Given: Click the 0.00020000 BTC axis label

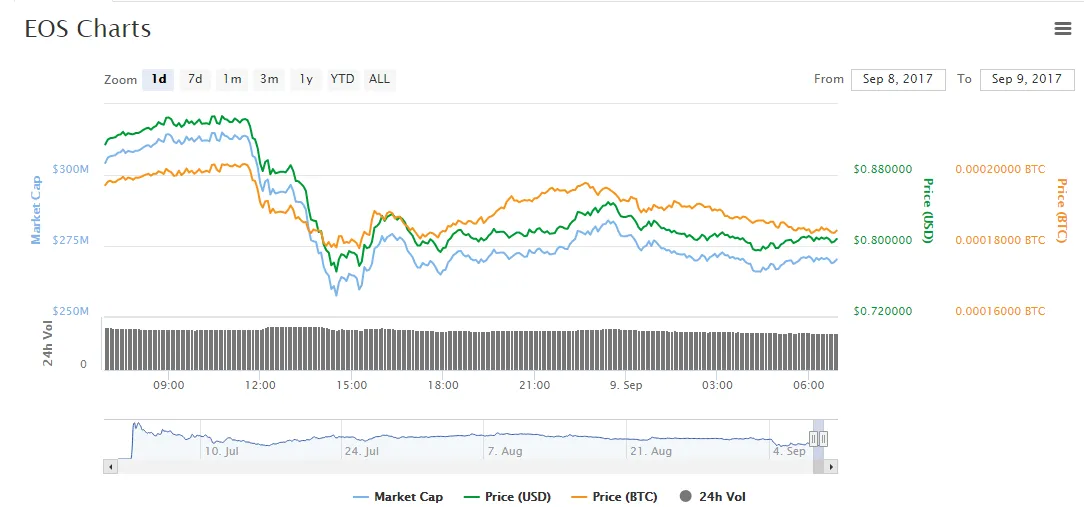Looking at the screenshot, I should tap(1000, 169).
